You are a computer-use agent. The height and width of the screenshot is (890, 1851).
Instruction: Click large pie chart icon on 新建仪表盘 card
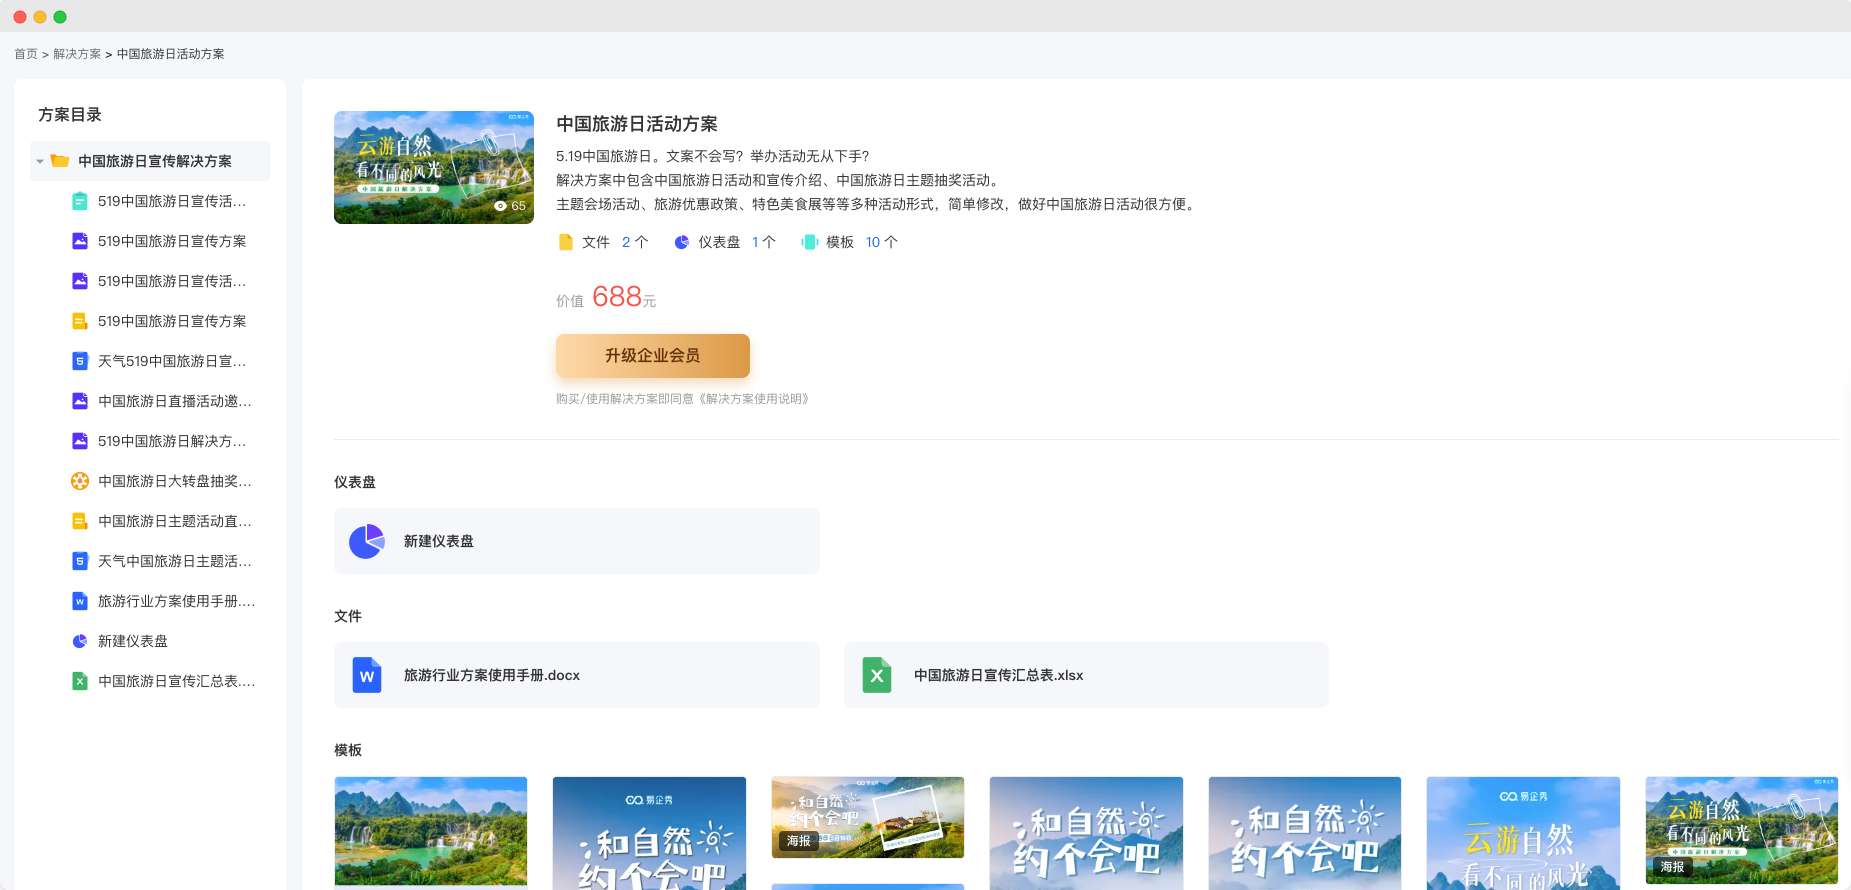367,541
